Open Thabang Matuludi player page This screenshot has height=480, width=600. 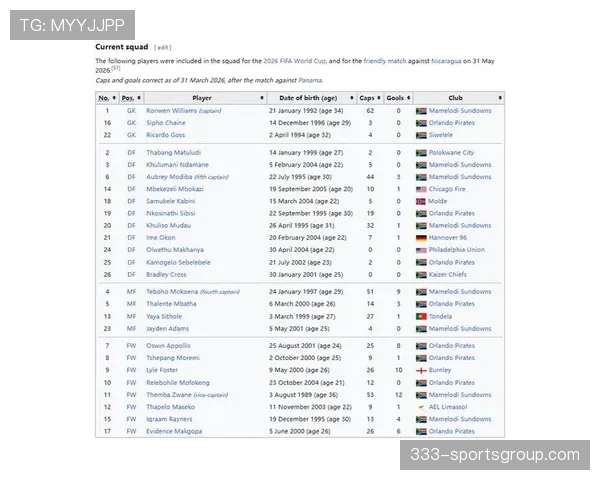(173, 152)
